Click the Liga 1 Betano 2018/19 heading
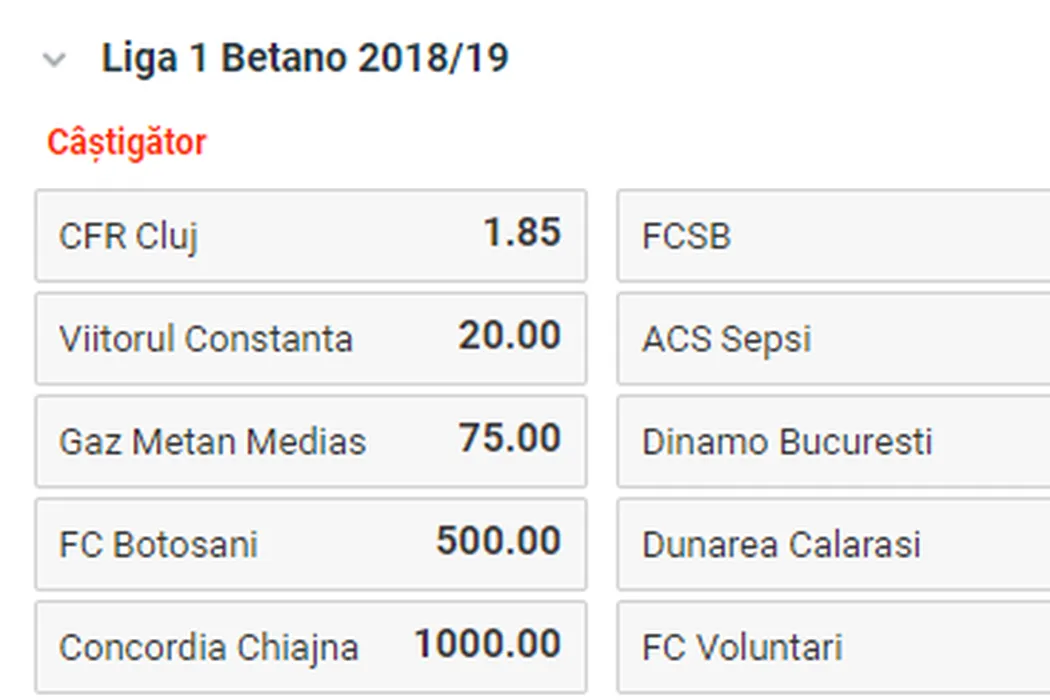This screenshot has height=700, width=1050. [305, 58]
